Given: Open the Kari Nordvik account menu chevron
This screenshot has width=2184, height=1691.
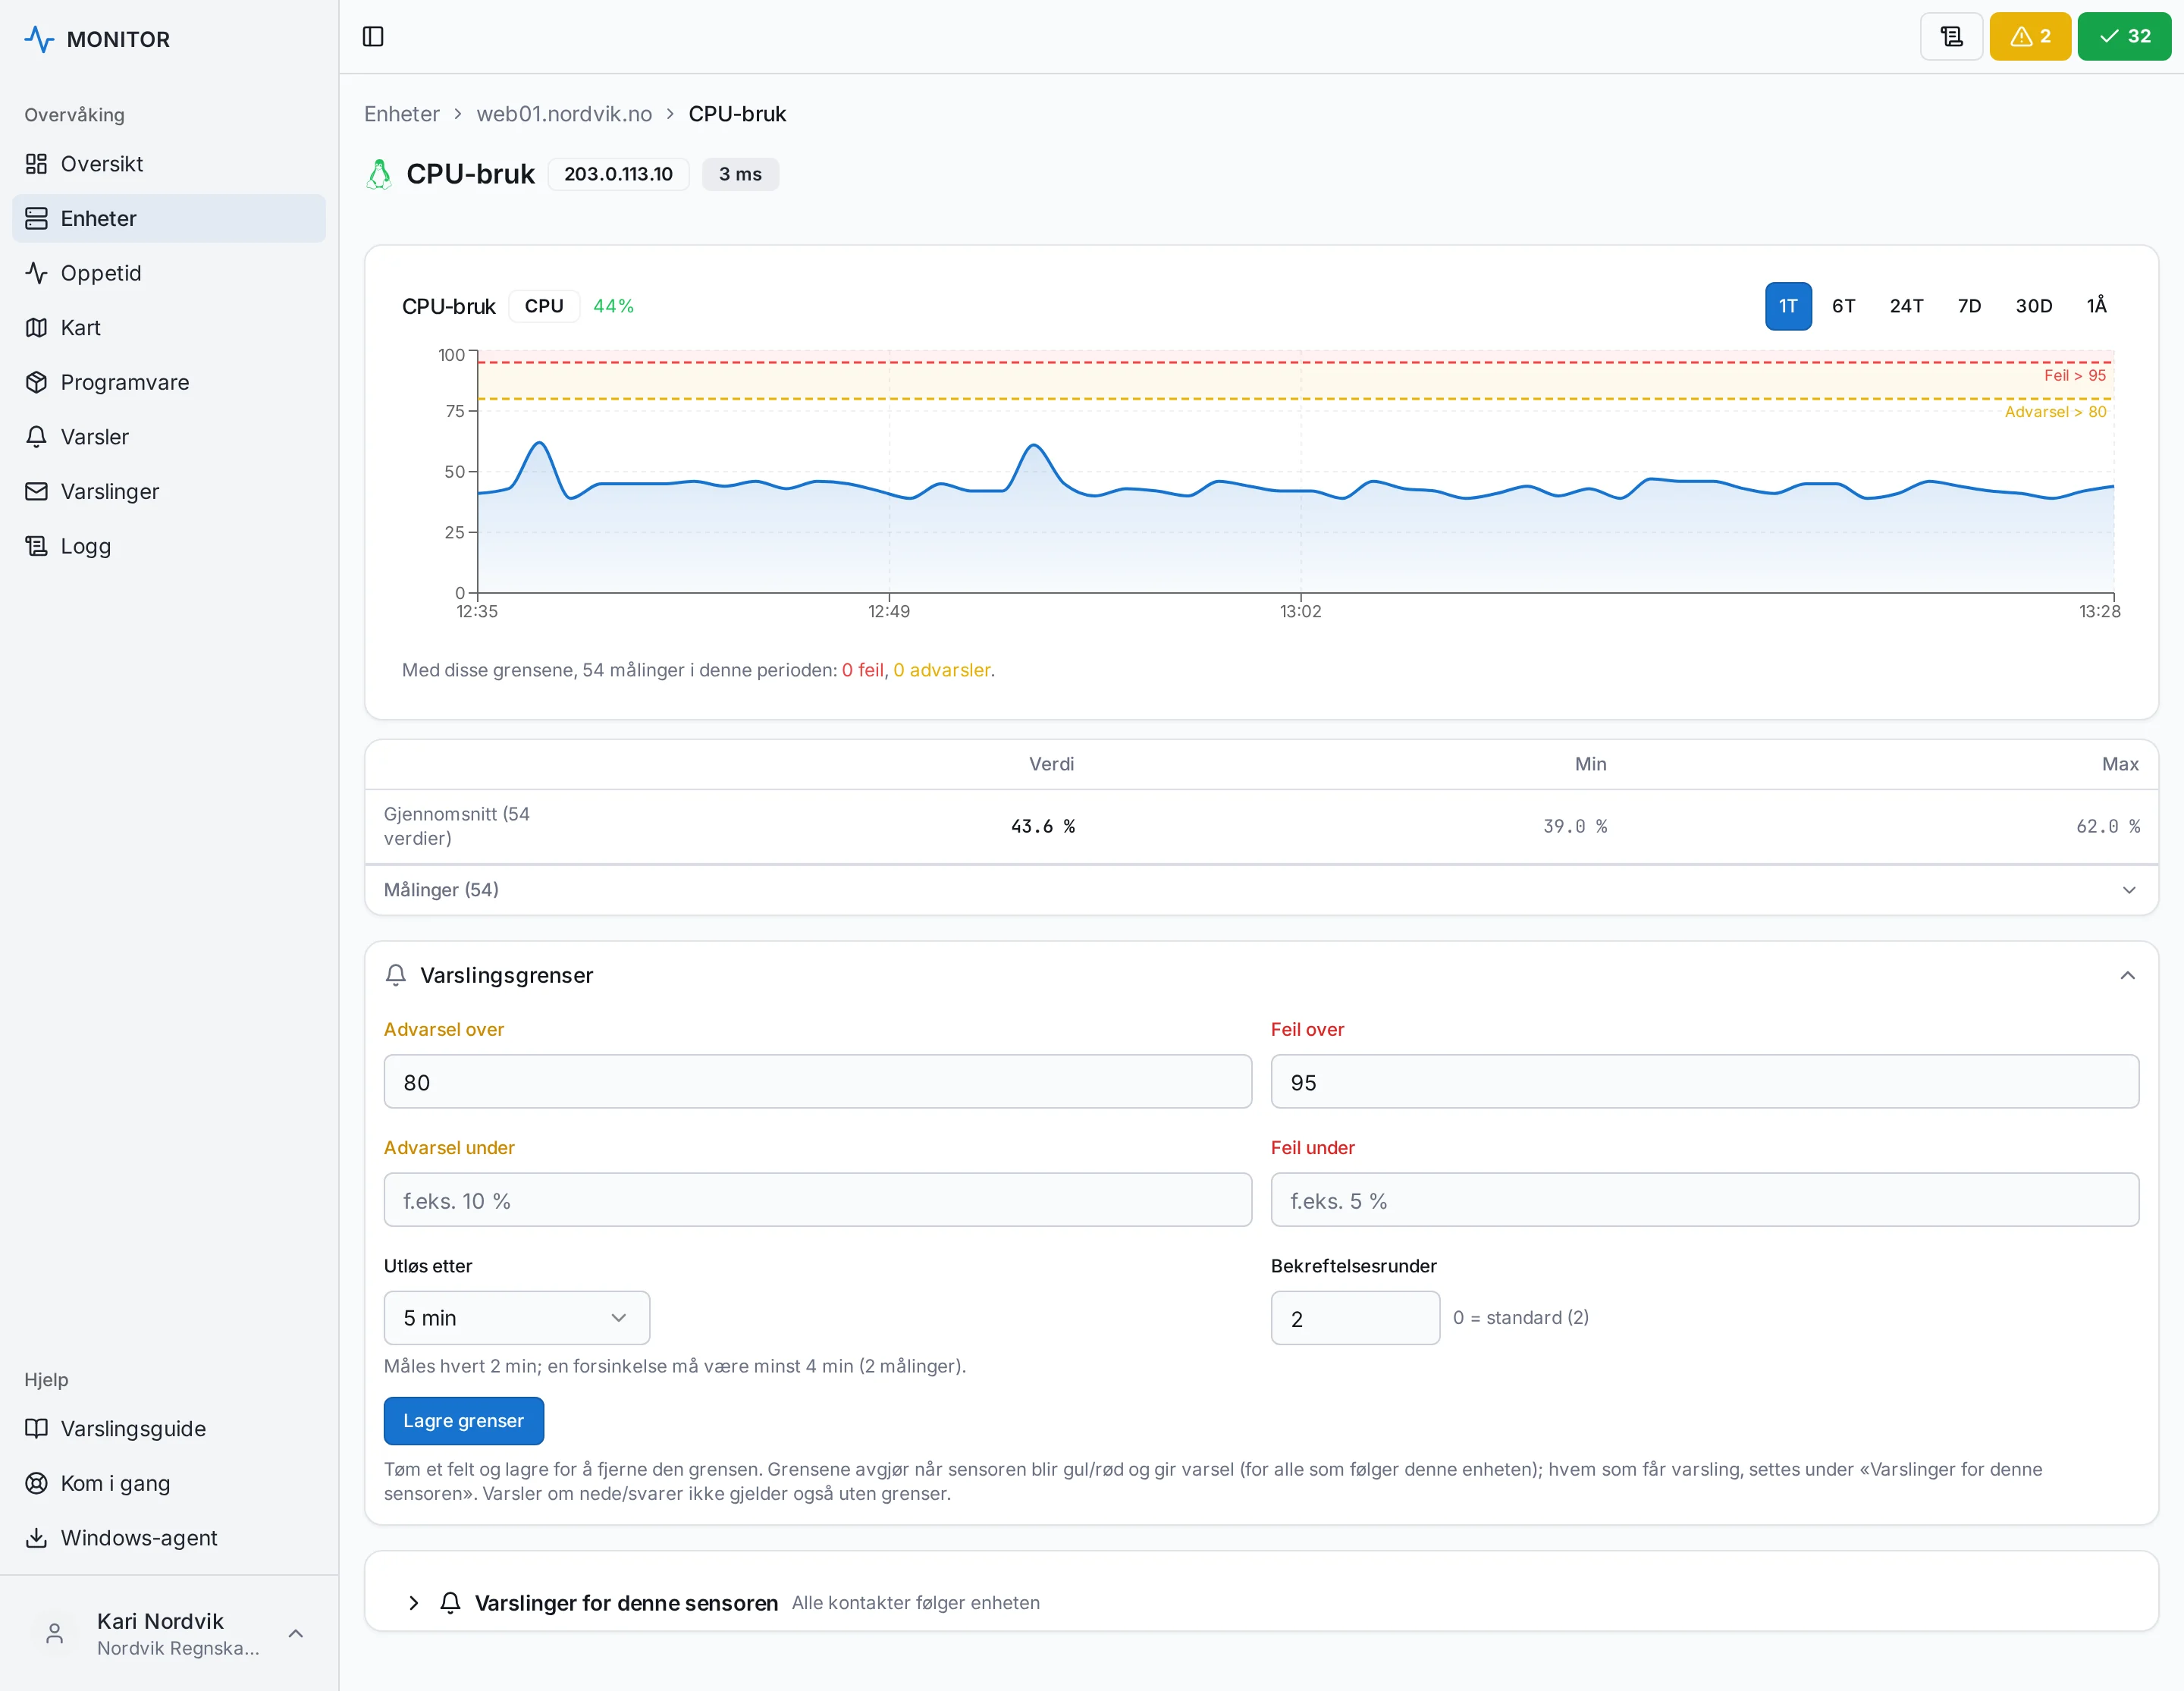Looking at the screenshot, I should point(296,1633).
